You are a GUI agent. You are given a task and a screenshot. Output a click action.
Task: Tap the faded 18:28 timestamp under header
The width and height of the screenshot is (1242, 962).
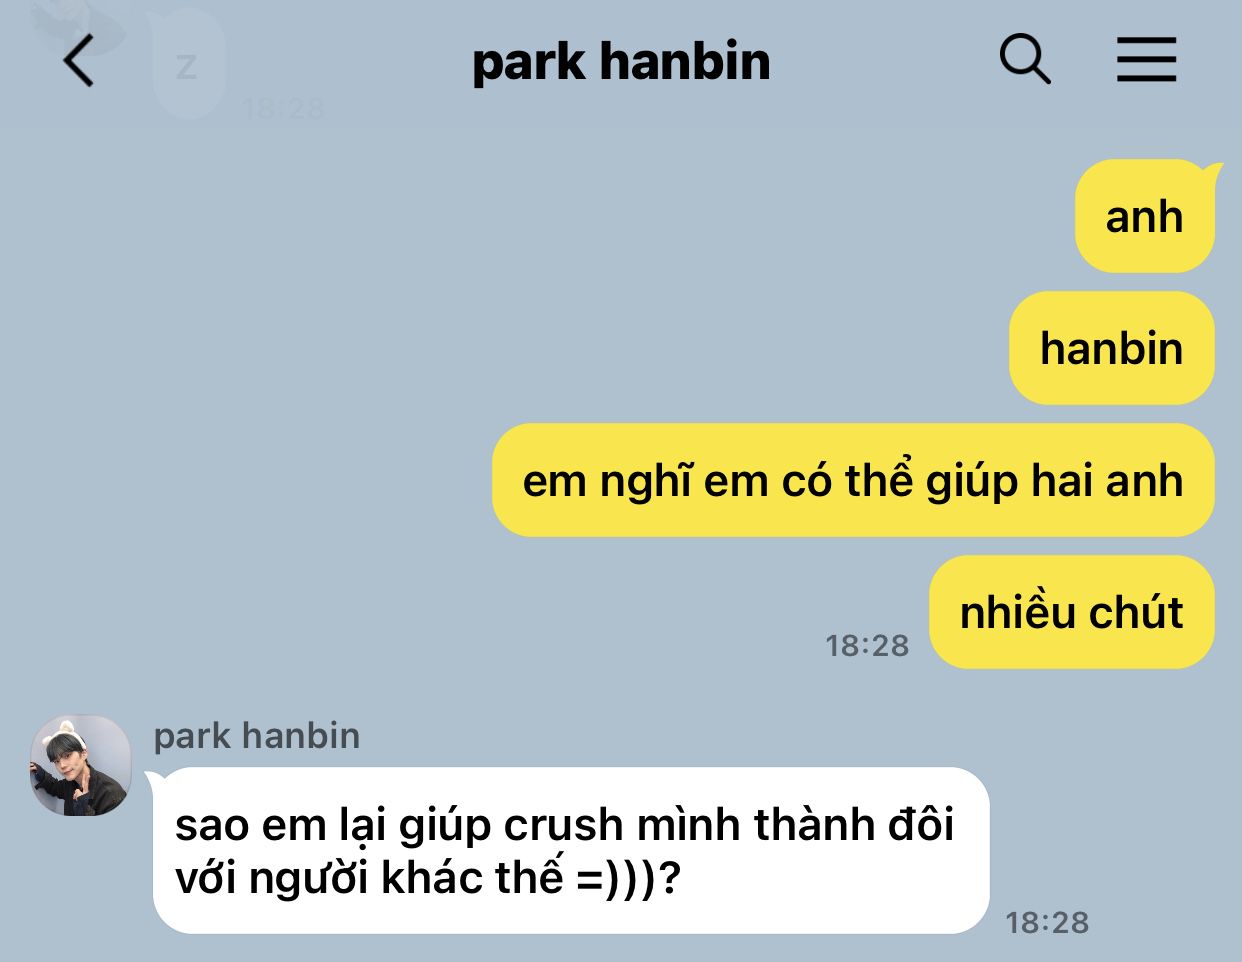[284, 108]
